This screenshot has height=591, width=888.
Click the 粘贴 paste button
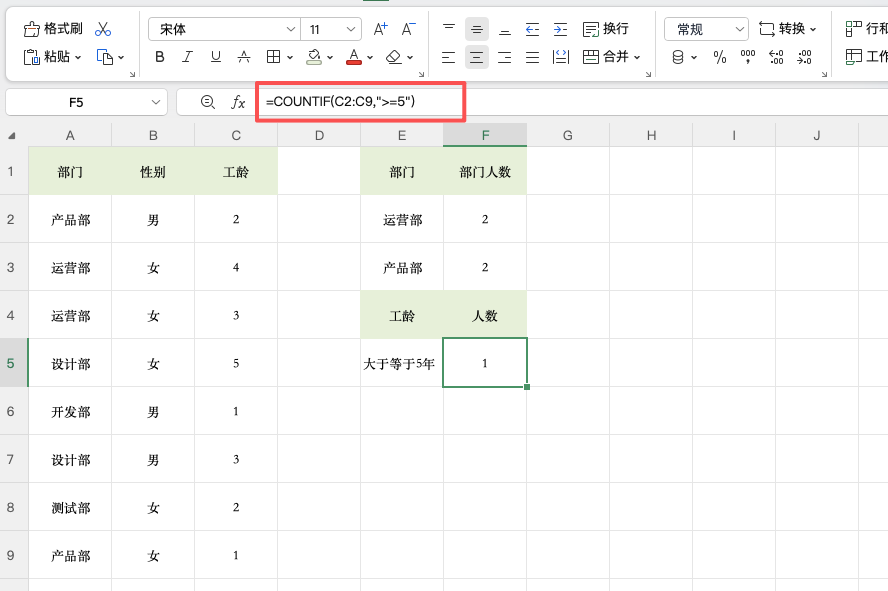click(52, 57)
